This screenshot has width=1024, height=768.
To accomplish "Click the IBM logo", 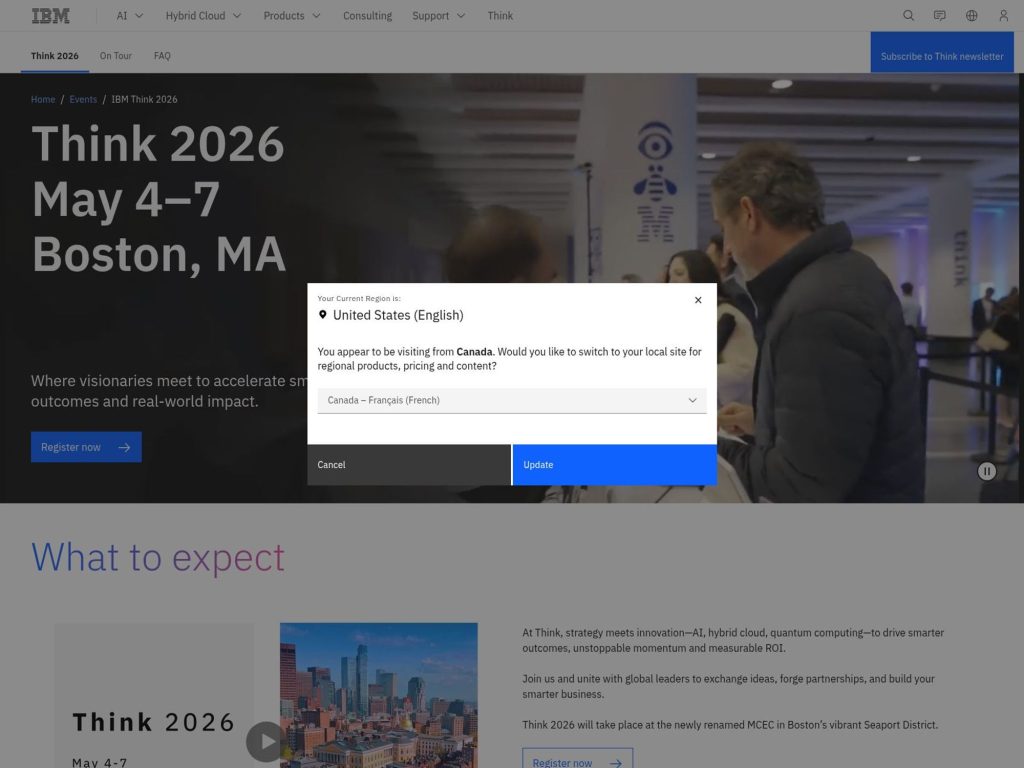I will pyautogui.click(x=50, y=16).
